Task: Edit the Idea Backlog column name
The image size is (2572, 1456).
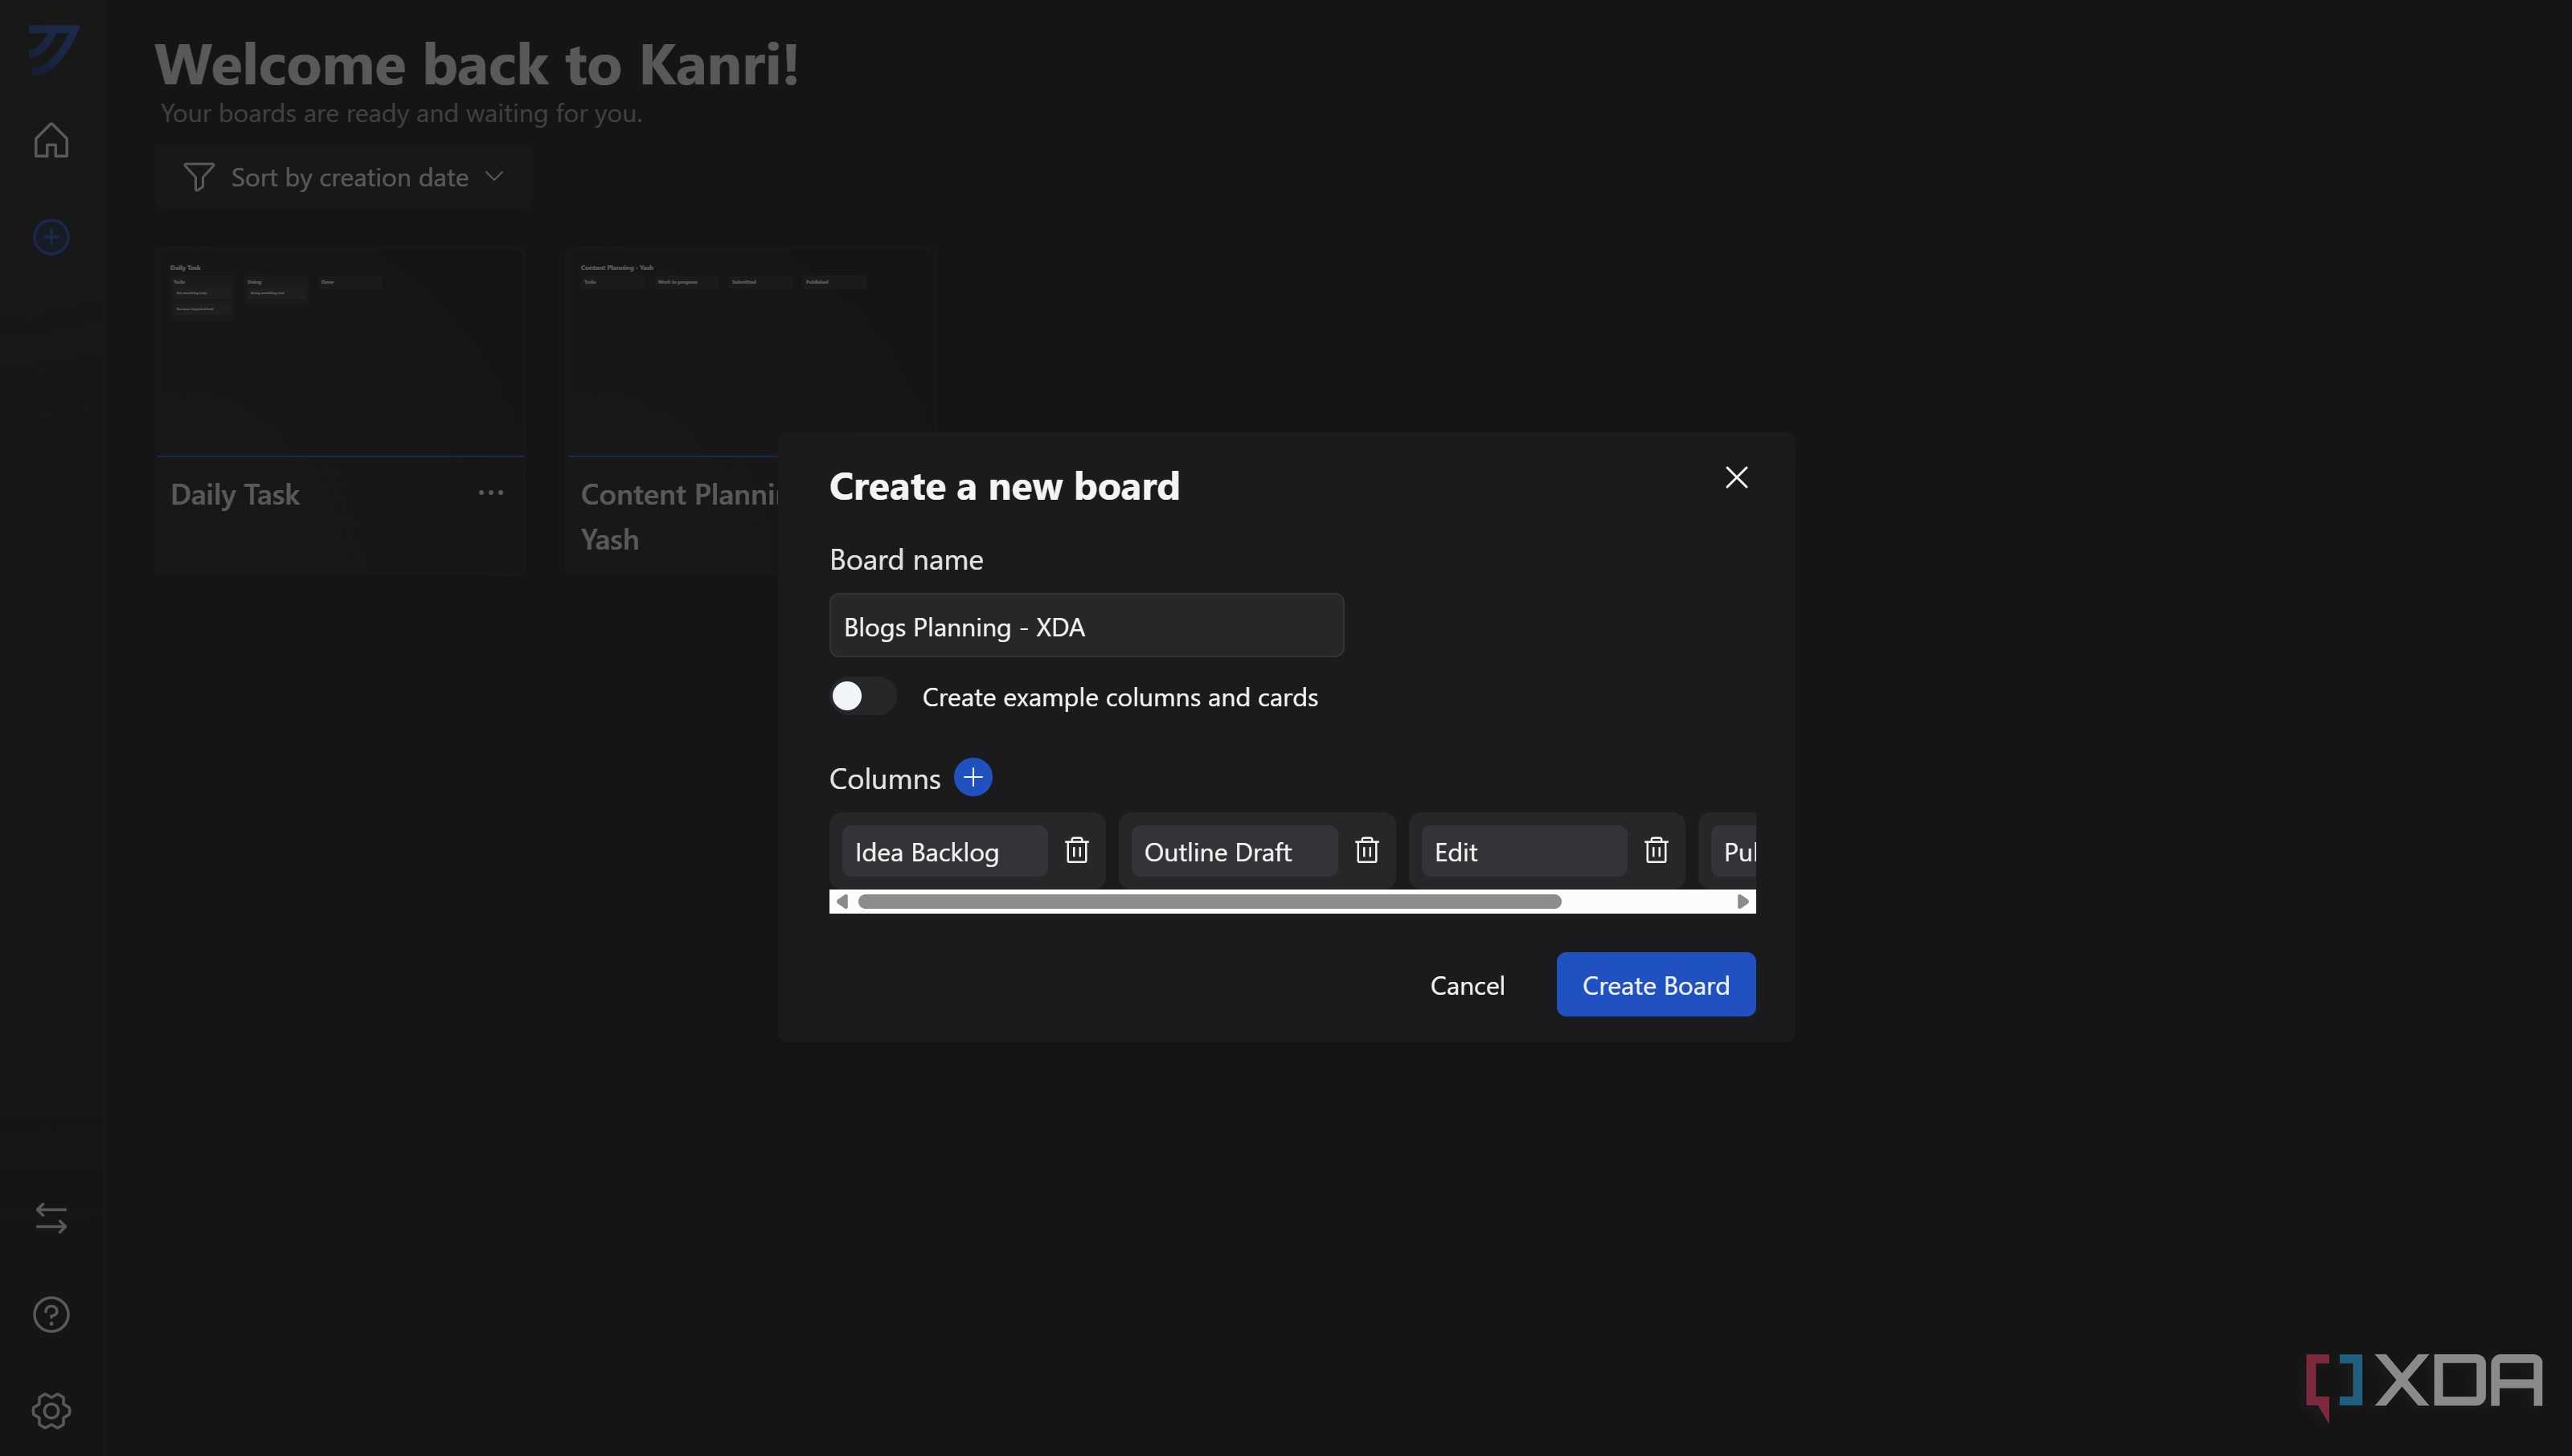Action: click(944, 851)
